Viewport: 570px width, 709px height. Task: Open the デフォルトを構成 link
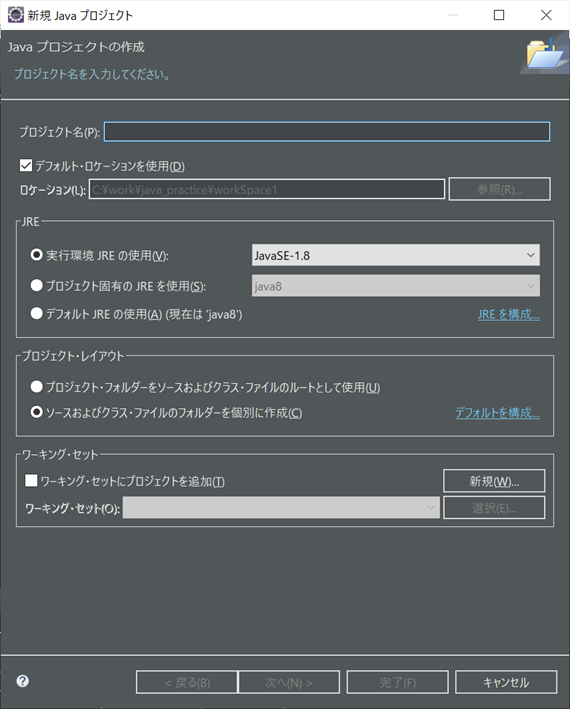click(x=497, y=413)
